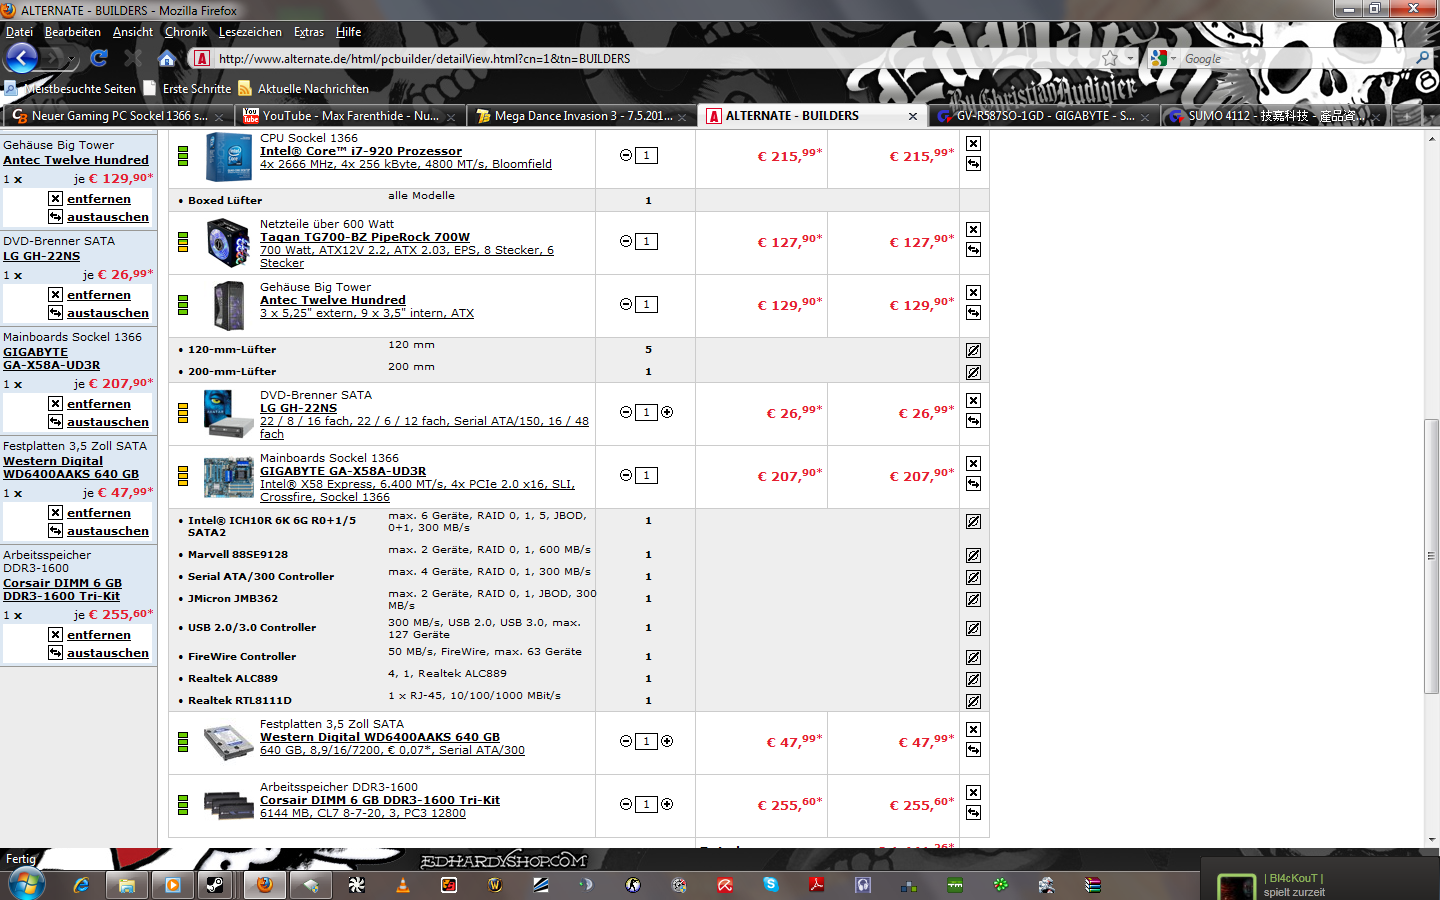Bookmark this page with the star icon

pyautogui.click(x=1110, y=58)
